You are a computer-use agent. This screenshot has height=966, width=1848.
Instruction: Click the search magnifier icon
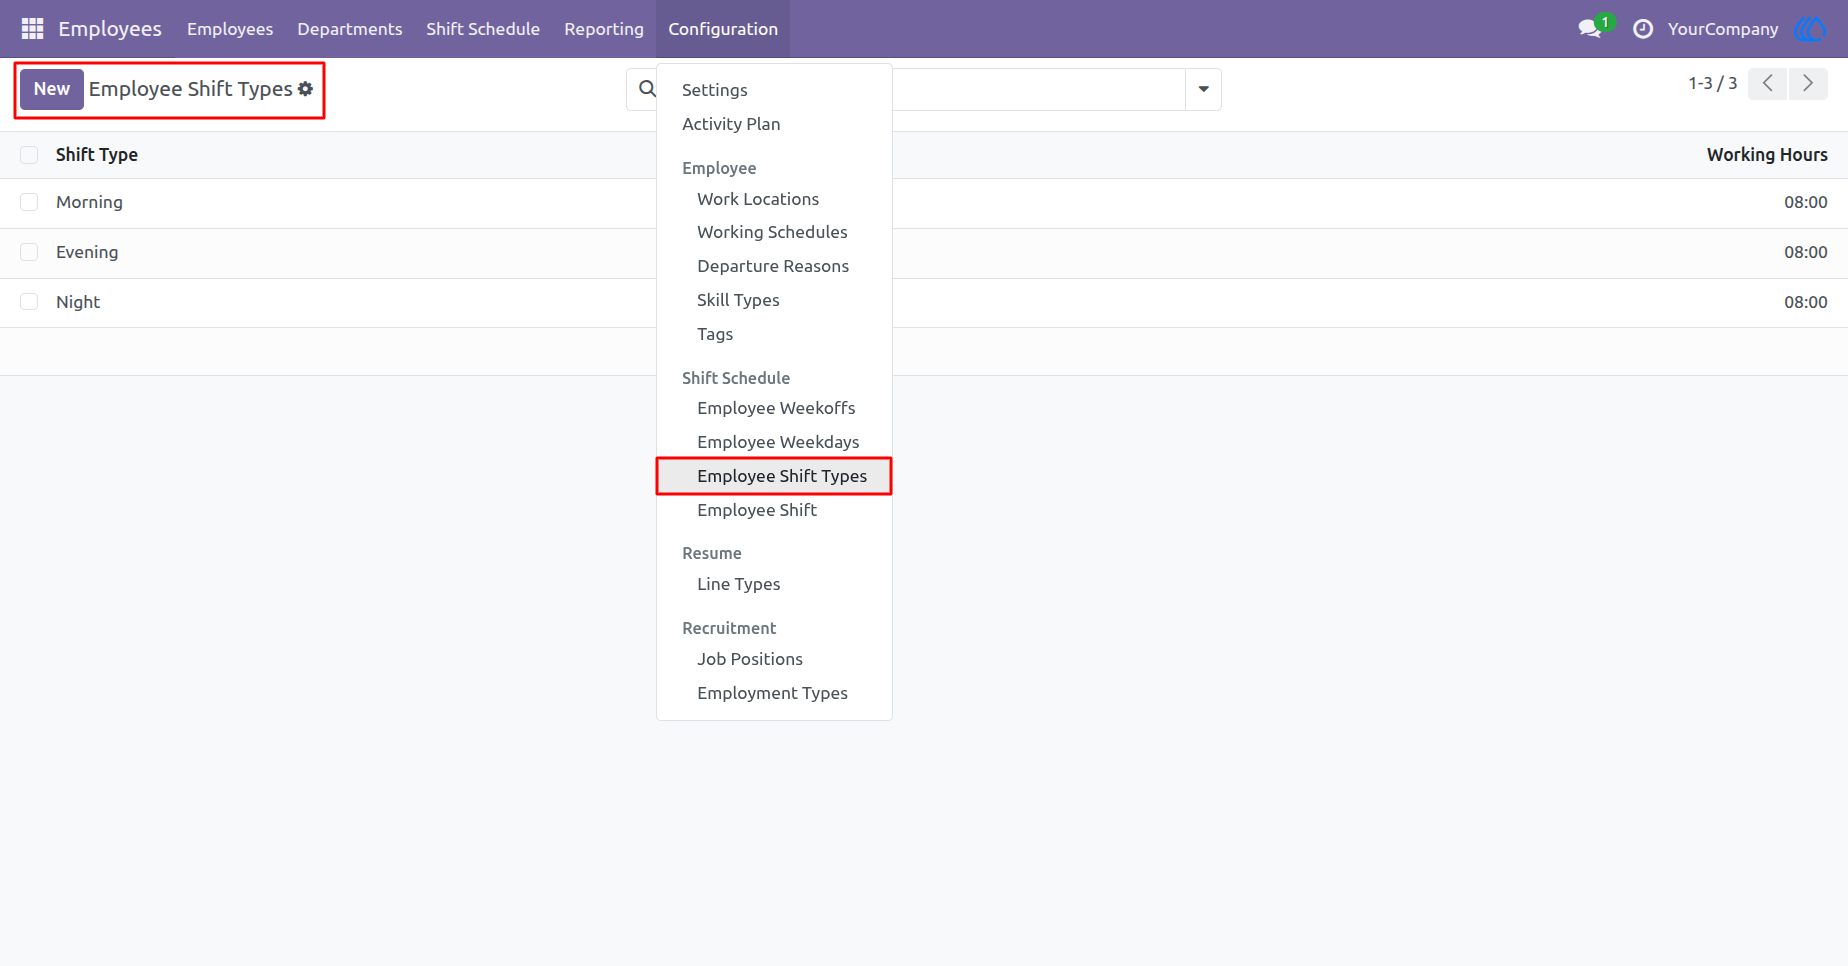coord(648,89)
